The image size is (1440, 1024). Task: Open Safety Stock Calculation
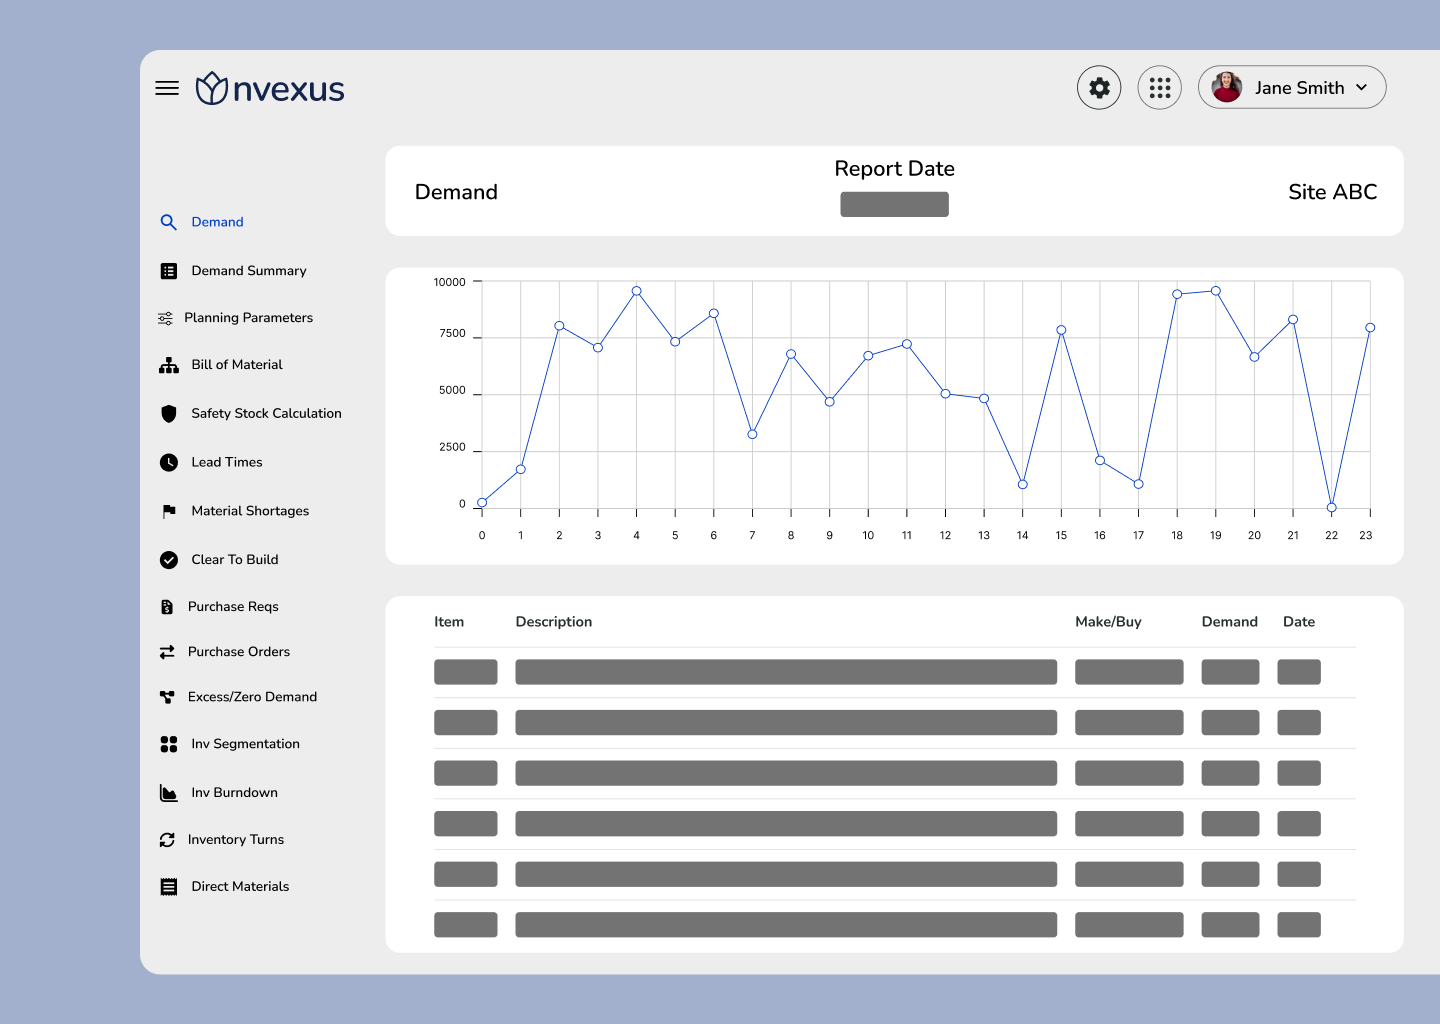[x=266, y=413]
